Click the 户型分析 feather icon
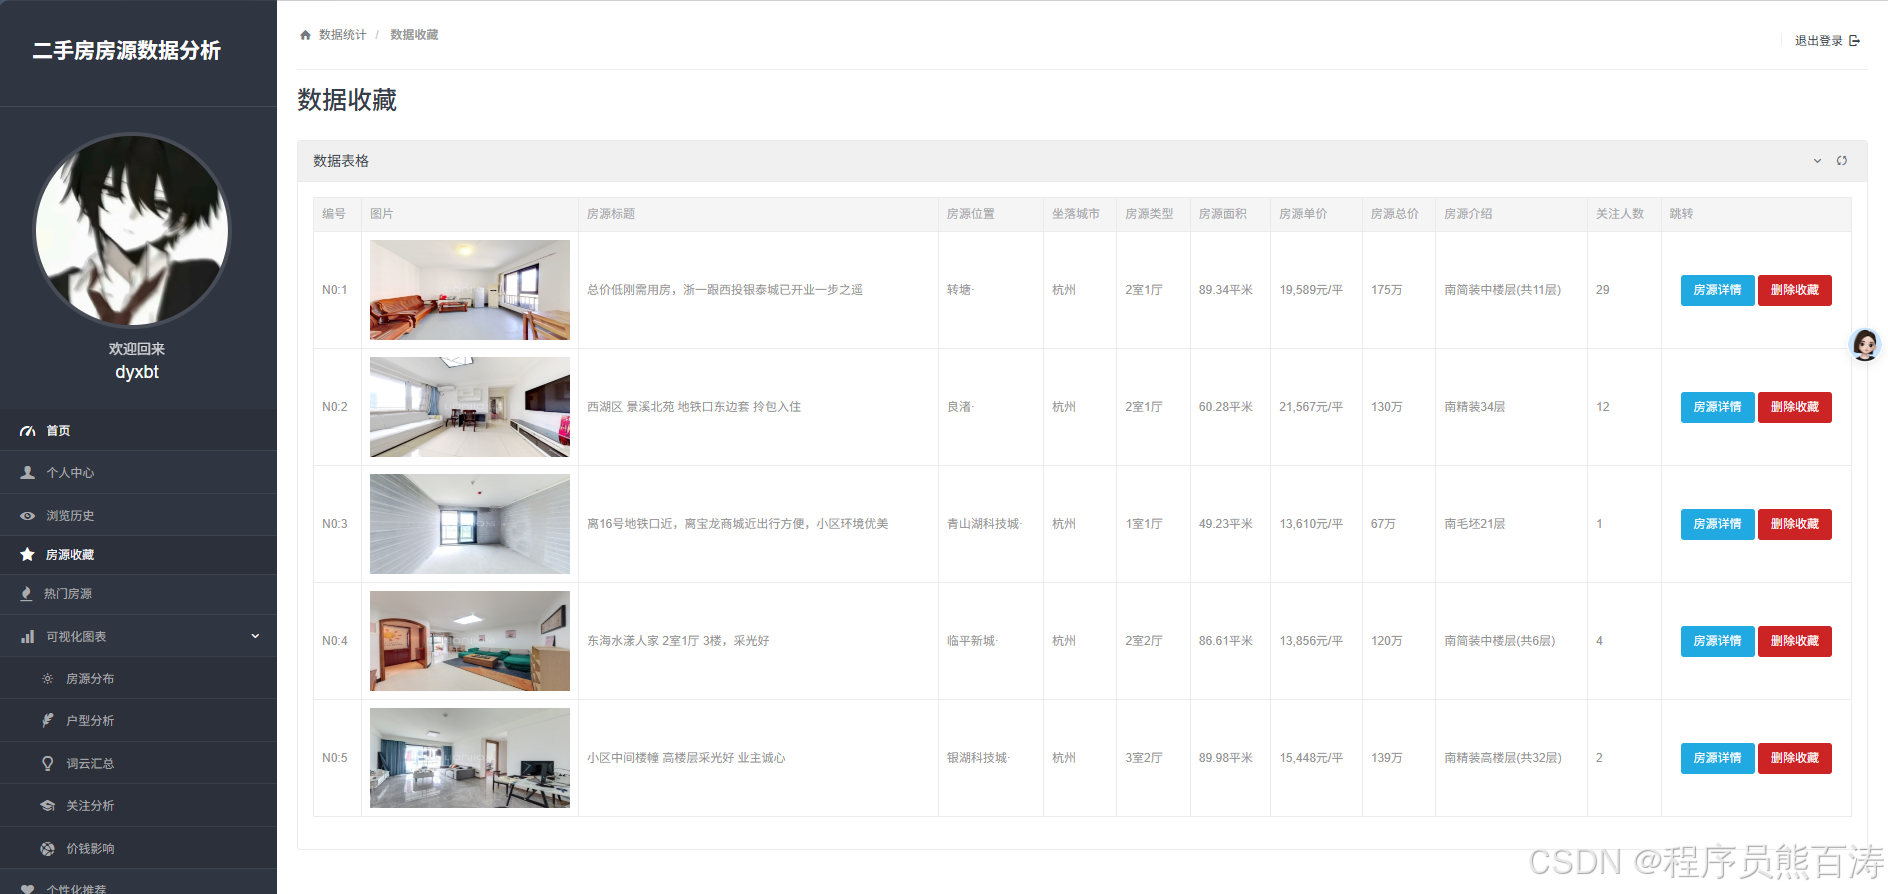The image size is (1888, 894). pyautogui.click(x=47, y=721)
